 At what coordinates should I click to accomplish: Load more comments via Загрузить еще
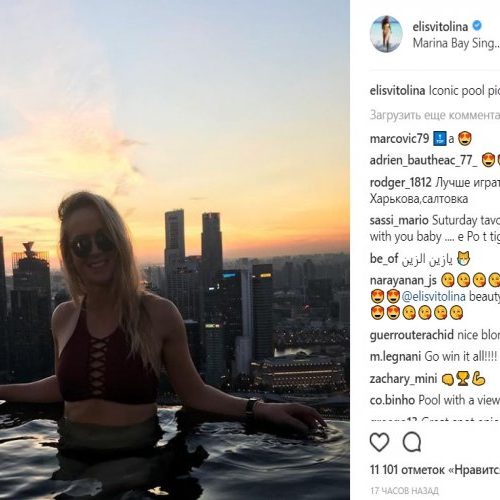tap(435, 115)
